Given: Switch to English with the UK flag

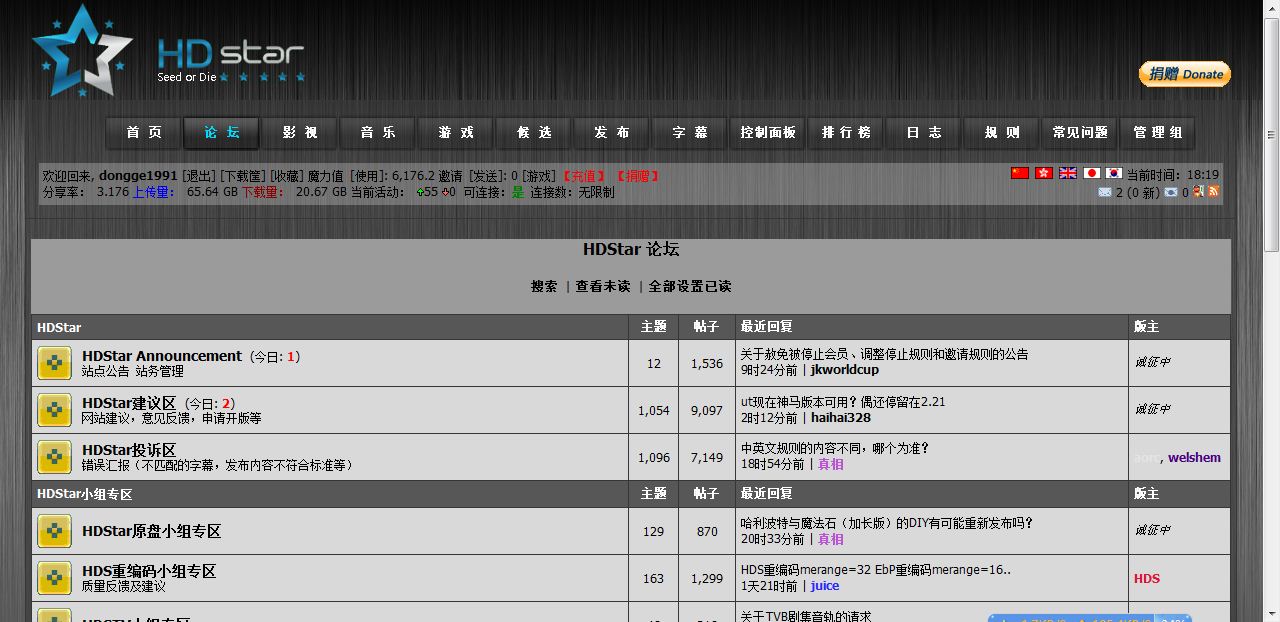Looking at the screenshot, I should click(1068, 173).
